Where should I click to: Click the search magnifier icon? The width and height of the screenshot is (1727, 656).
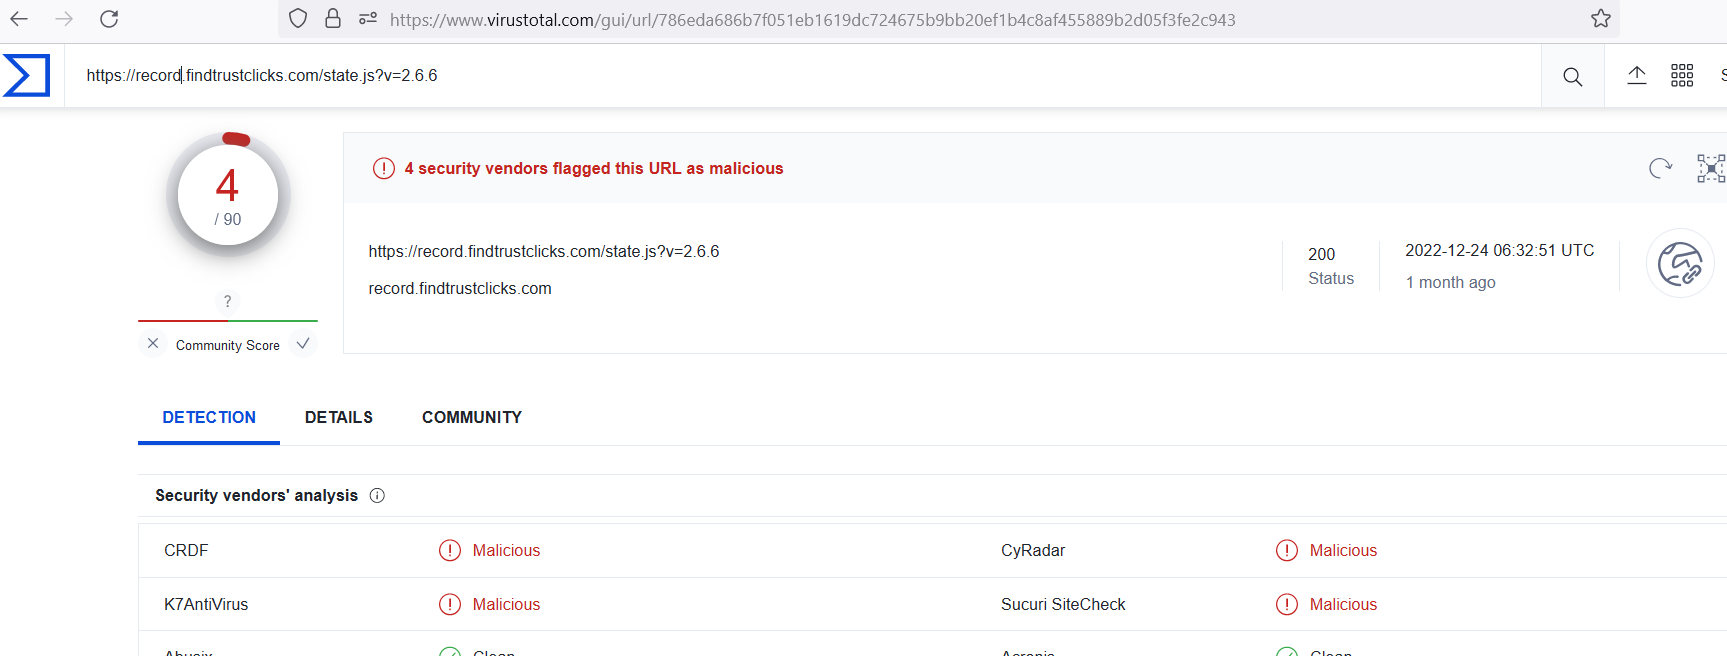1572,76
